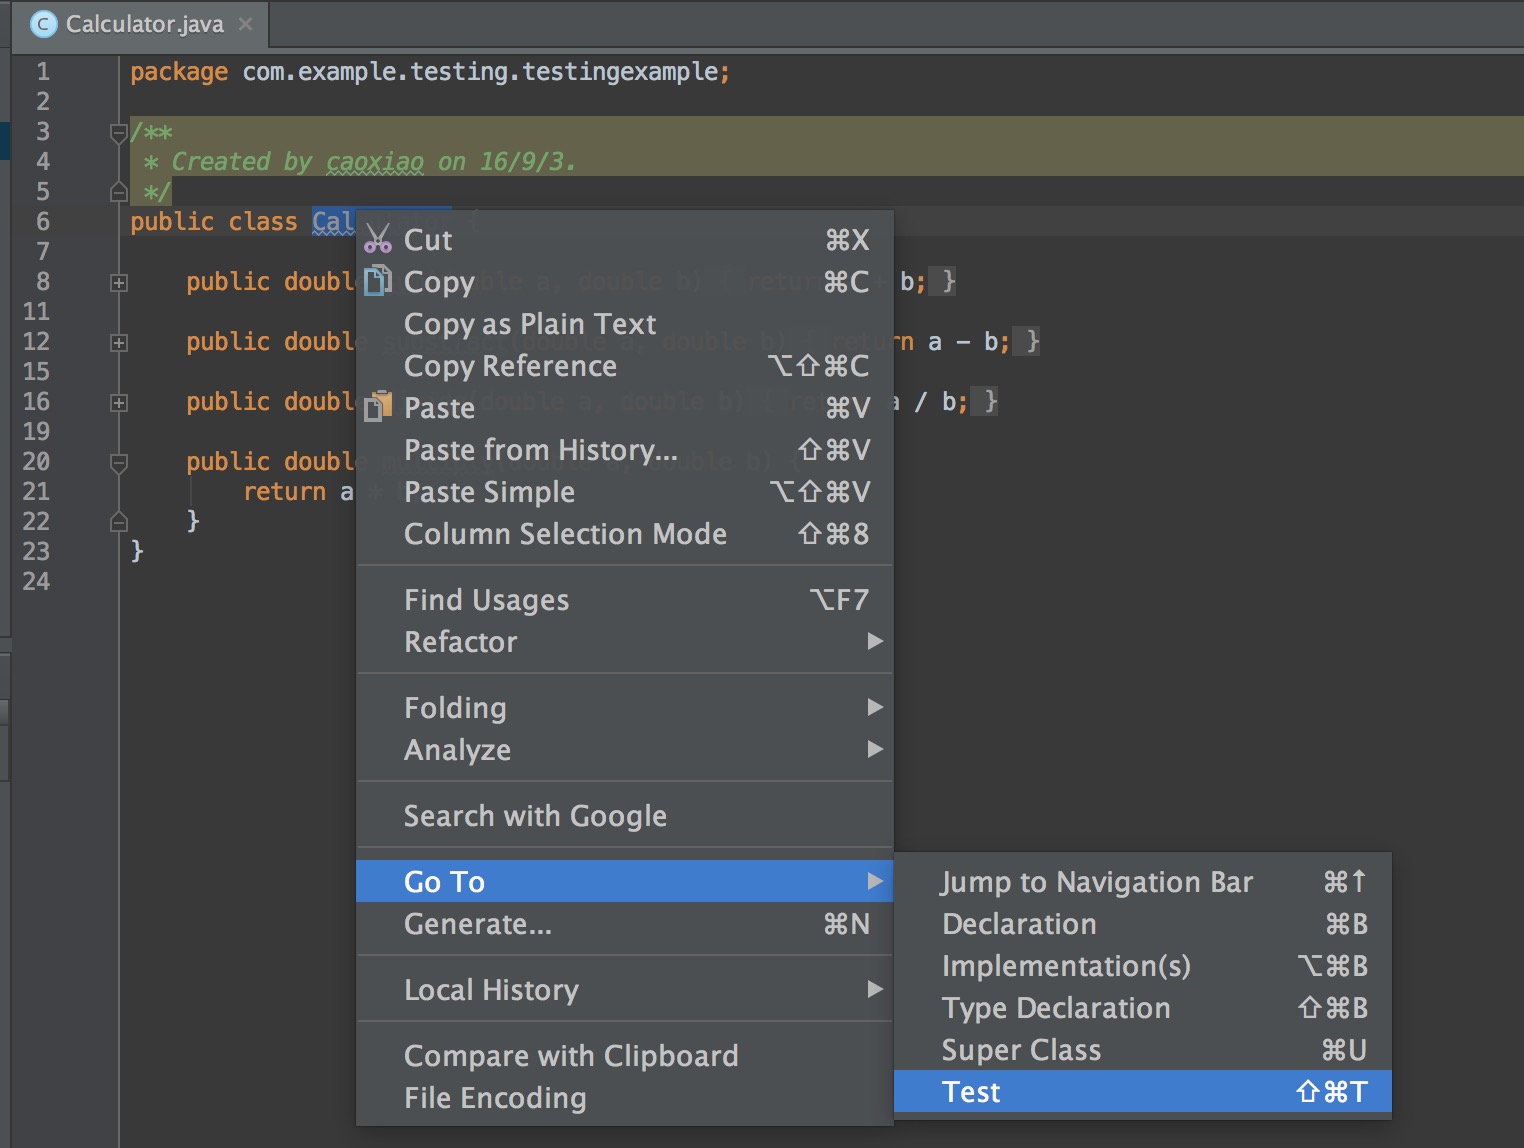
Task: Open the Folding submenu
Action: click(x=624, y=708)
